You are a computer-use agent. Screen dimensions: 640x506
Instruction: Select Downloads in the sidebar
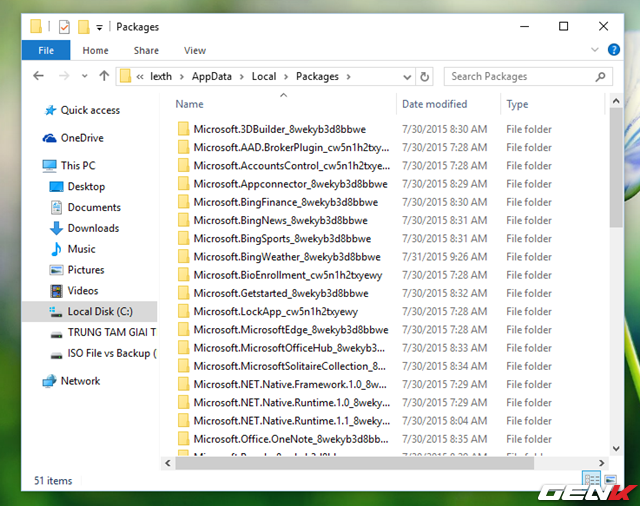(93, 228)
